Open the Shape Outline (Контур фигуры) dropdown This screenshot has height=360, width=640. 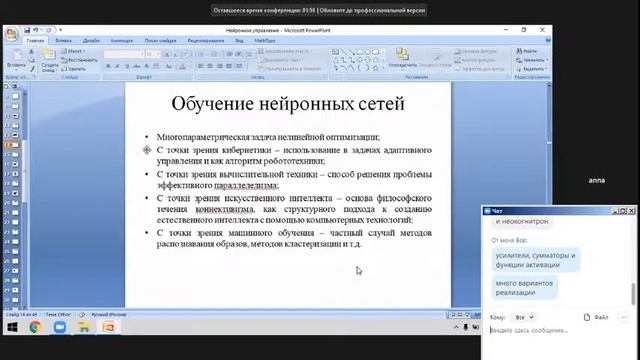[x=475, y=60]
